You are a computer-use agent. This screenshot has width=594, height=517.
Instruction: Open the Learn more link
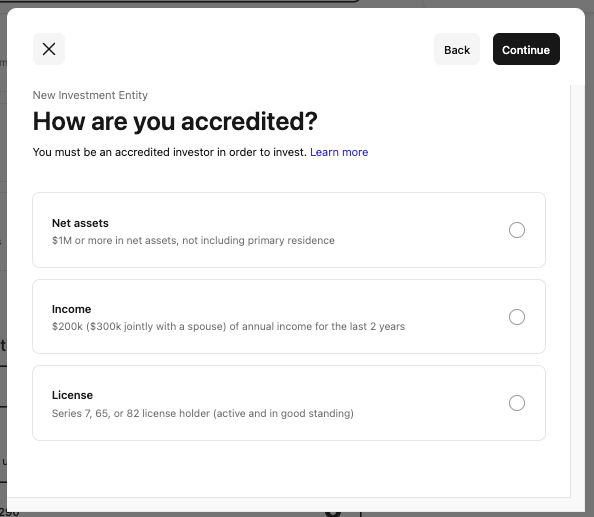339,152
